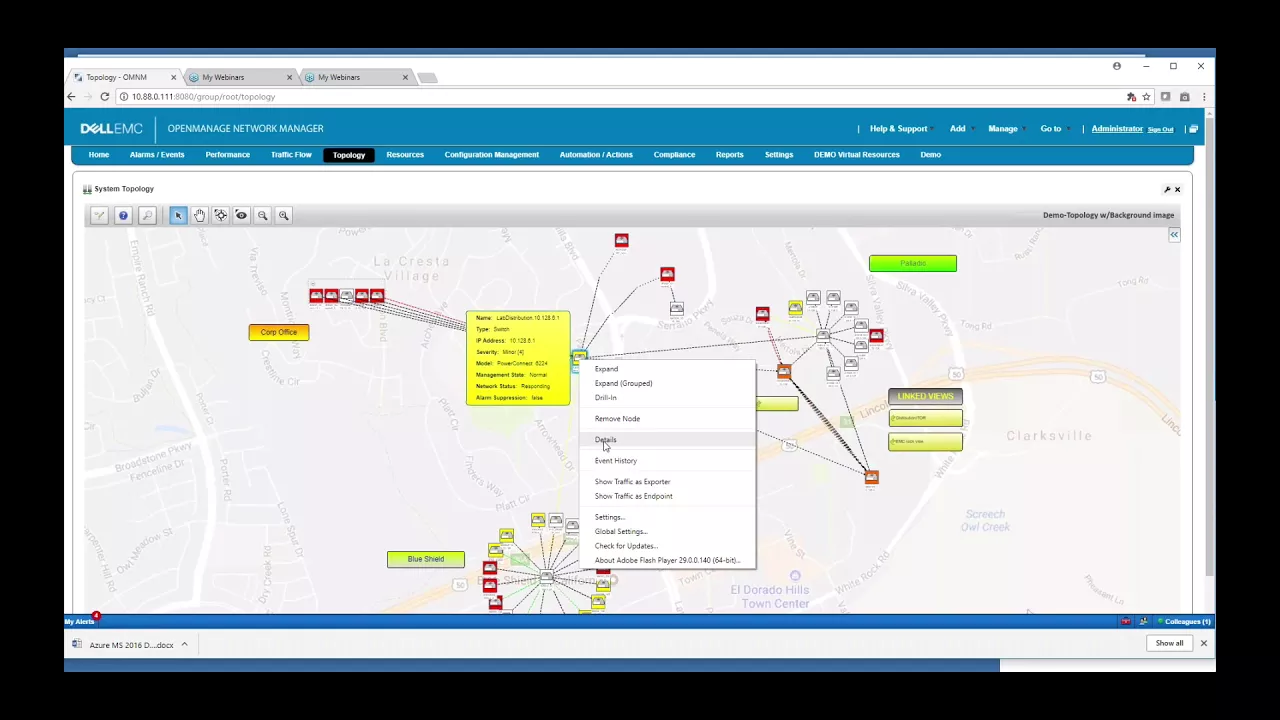The image size is (1280, 720).
Task: Choose About Adobe Flash Player menu entry
Action: [667, 561]
